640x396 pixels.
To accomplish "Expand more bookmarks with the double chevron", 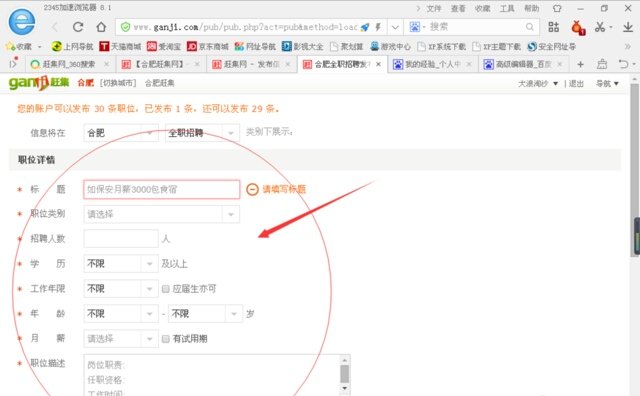I will (x=627, y=47).
